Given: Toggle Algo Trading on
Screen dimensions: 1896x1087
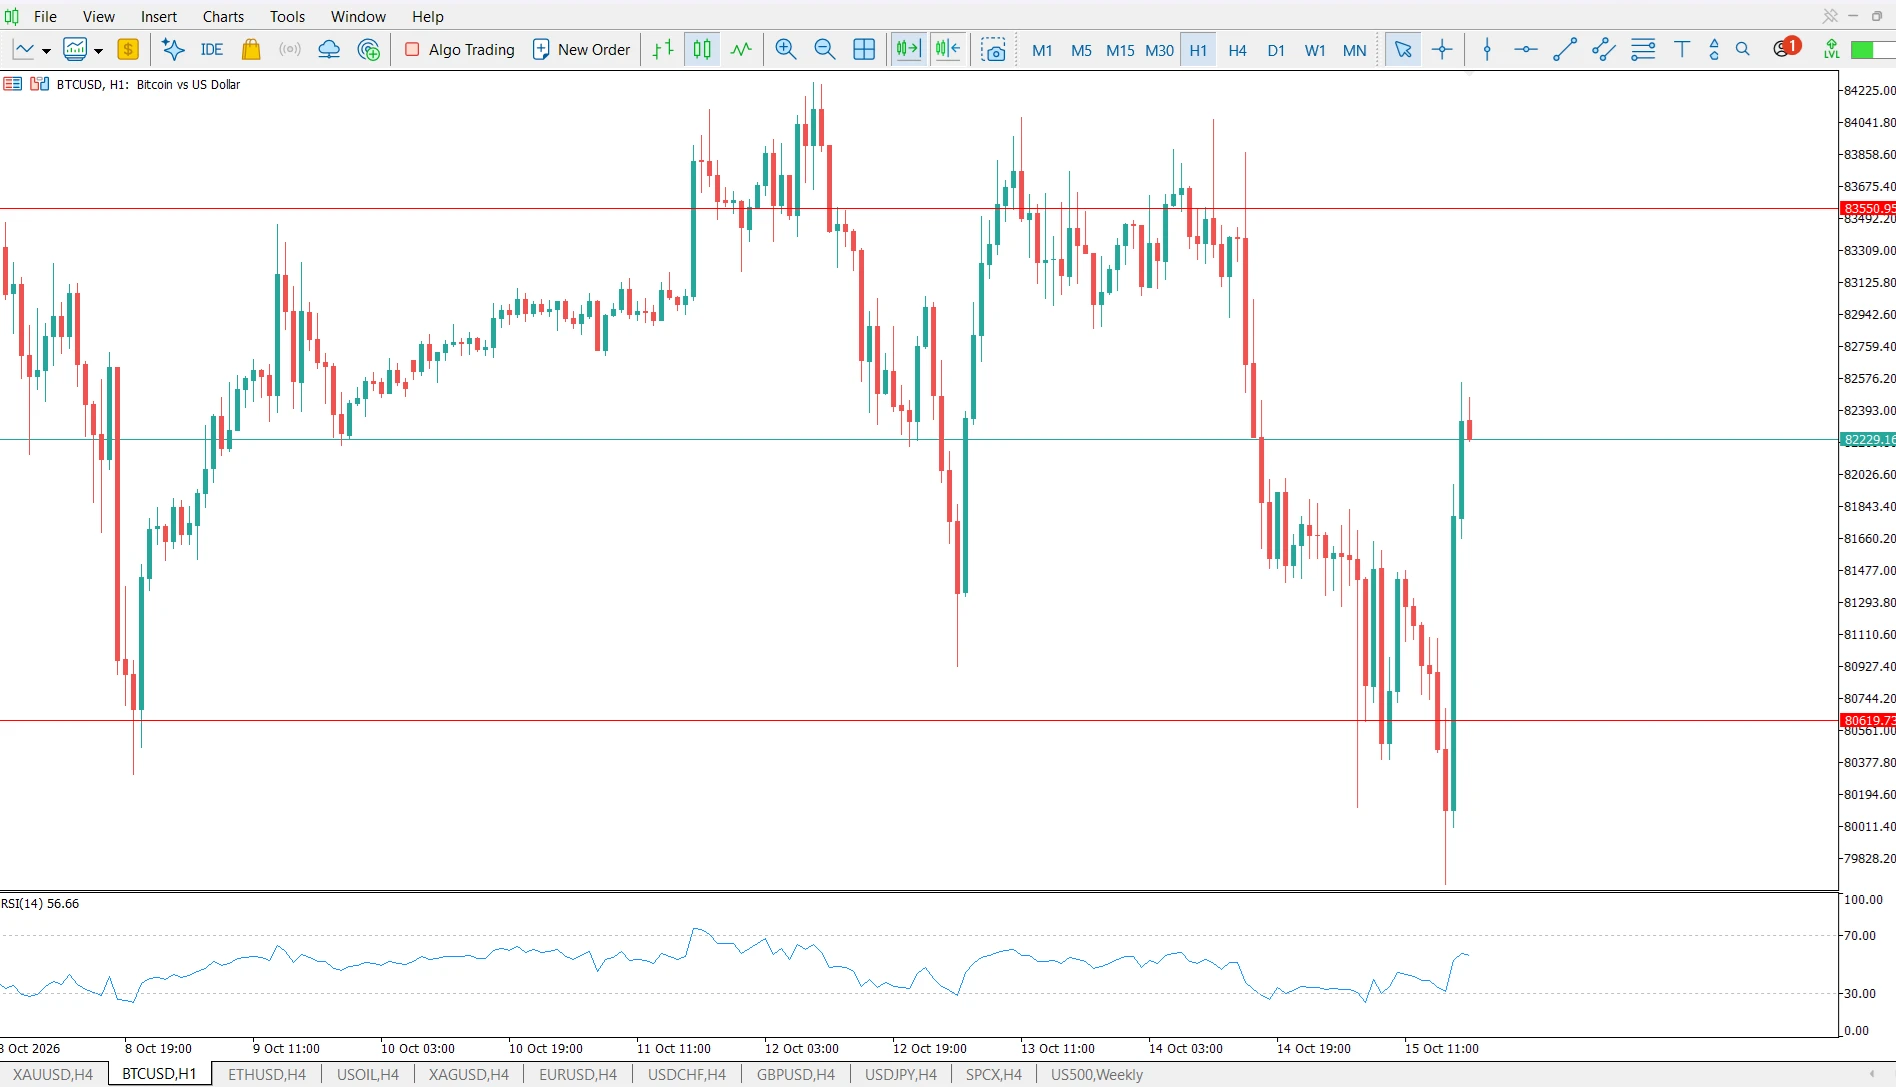Looking at the screenshot, I should click(460, 49).
